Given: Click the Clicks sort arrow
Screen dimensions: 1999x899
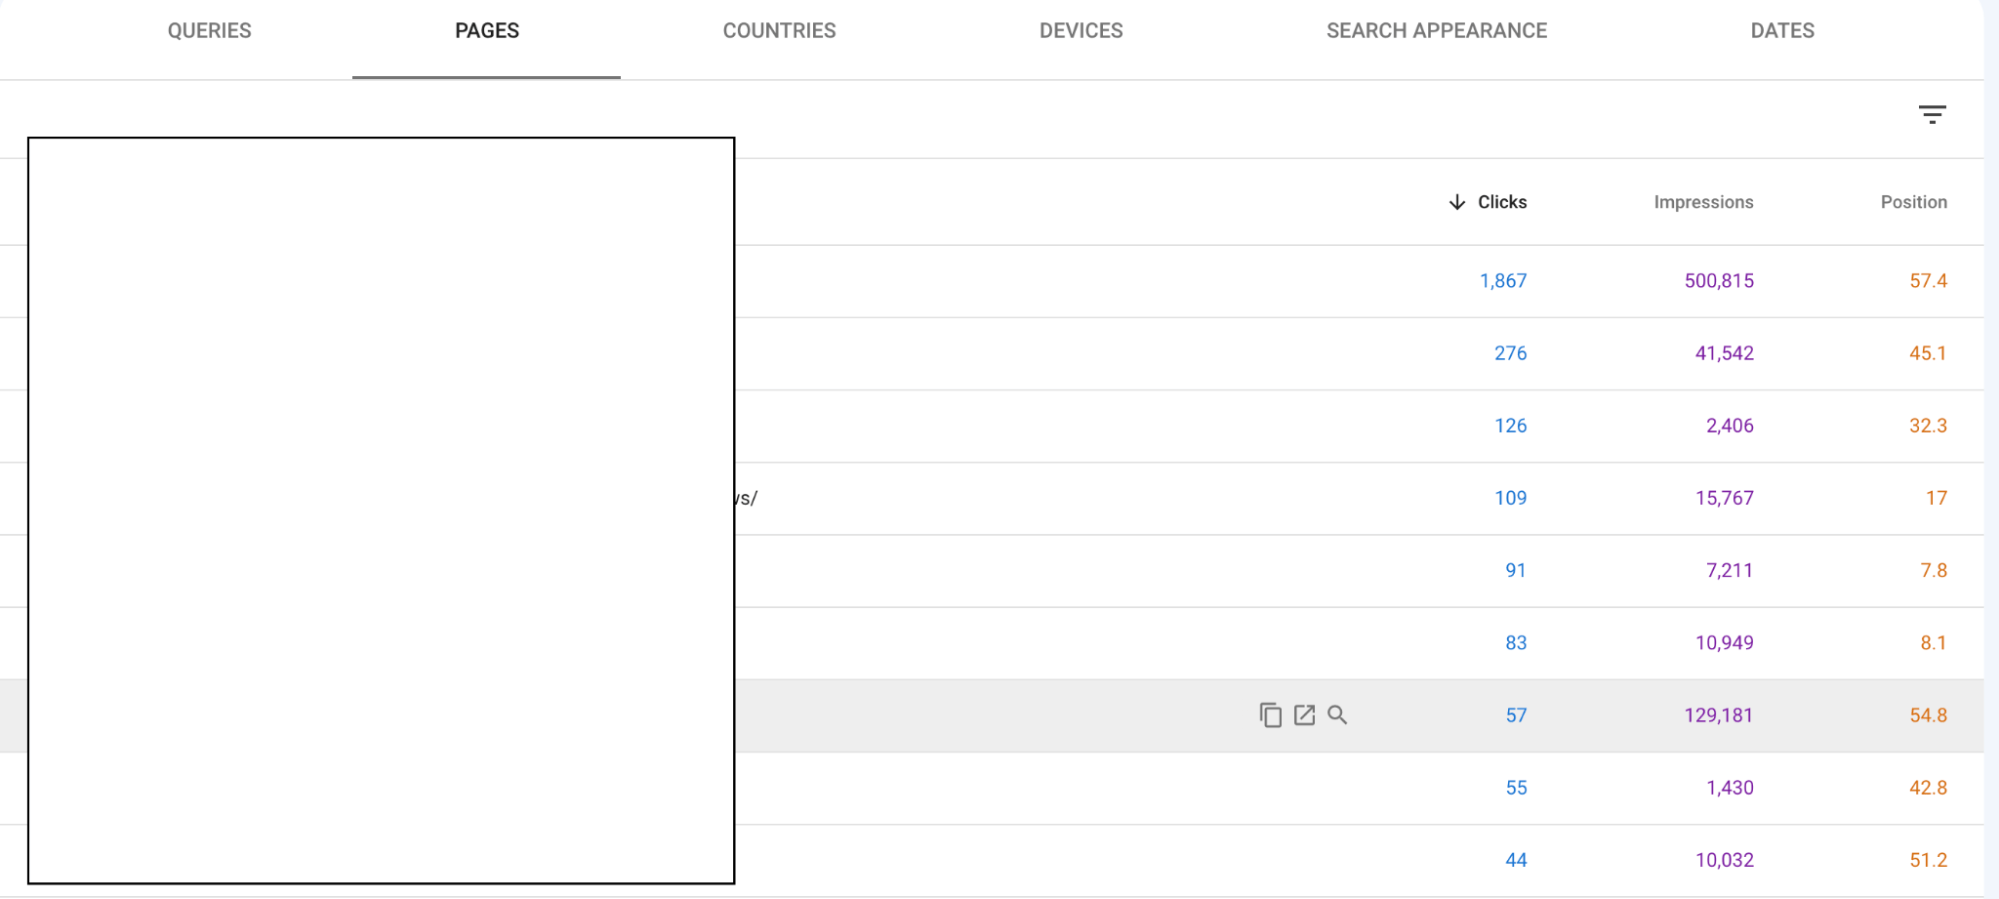Looking at the screenshot, I should point(1457,202).
